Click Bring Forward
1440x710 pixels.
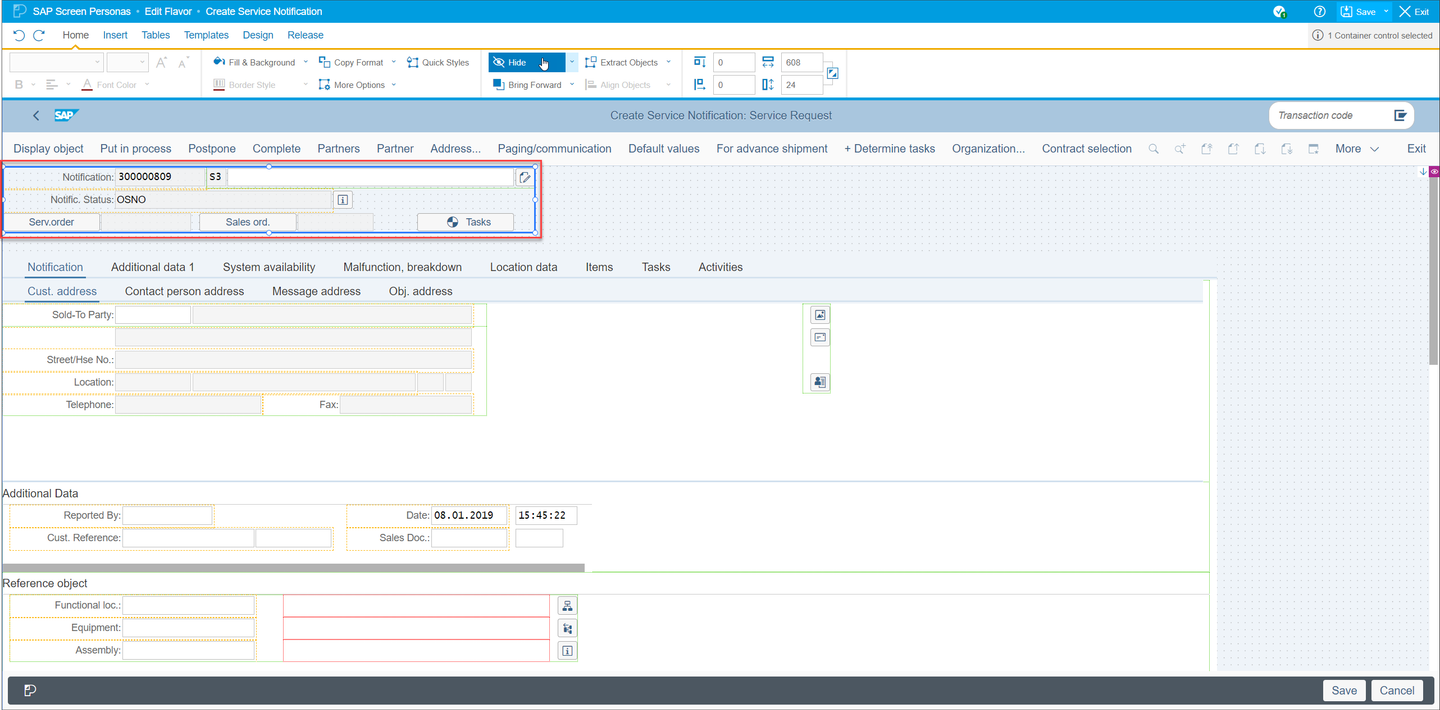click(527, 85)
